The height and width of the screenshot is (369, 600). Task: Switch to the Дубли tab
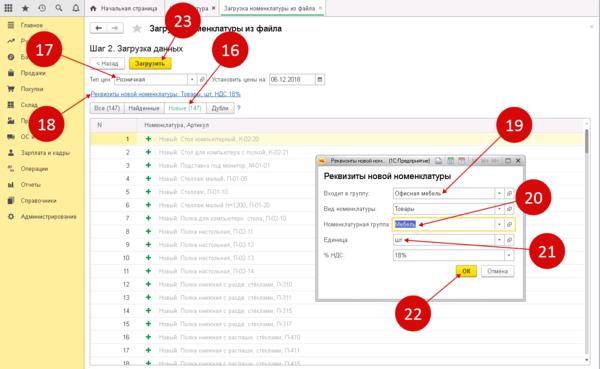coord(220,108)
